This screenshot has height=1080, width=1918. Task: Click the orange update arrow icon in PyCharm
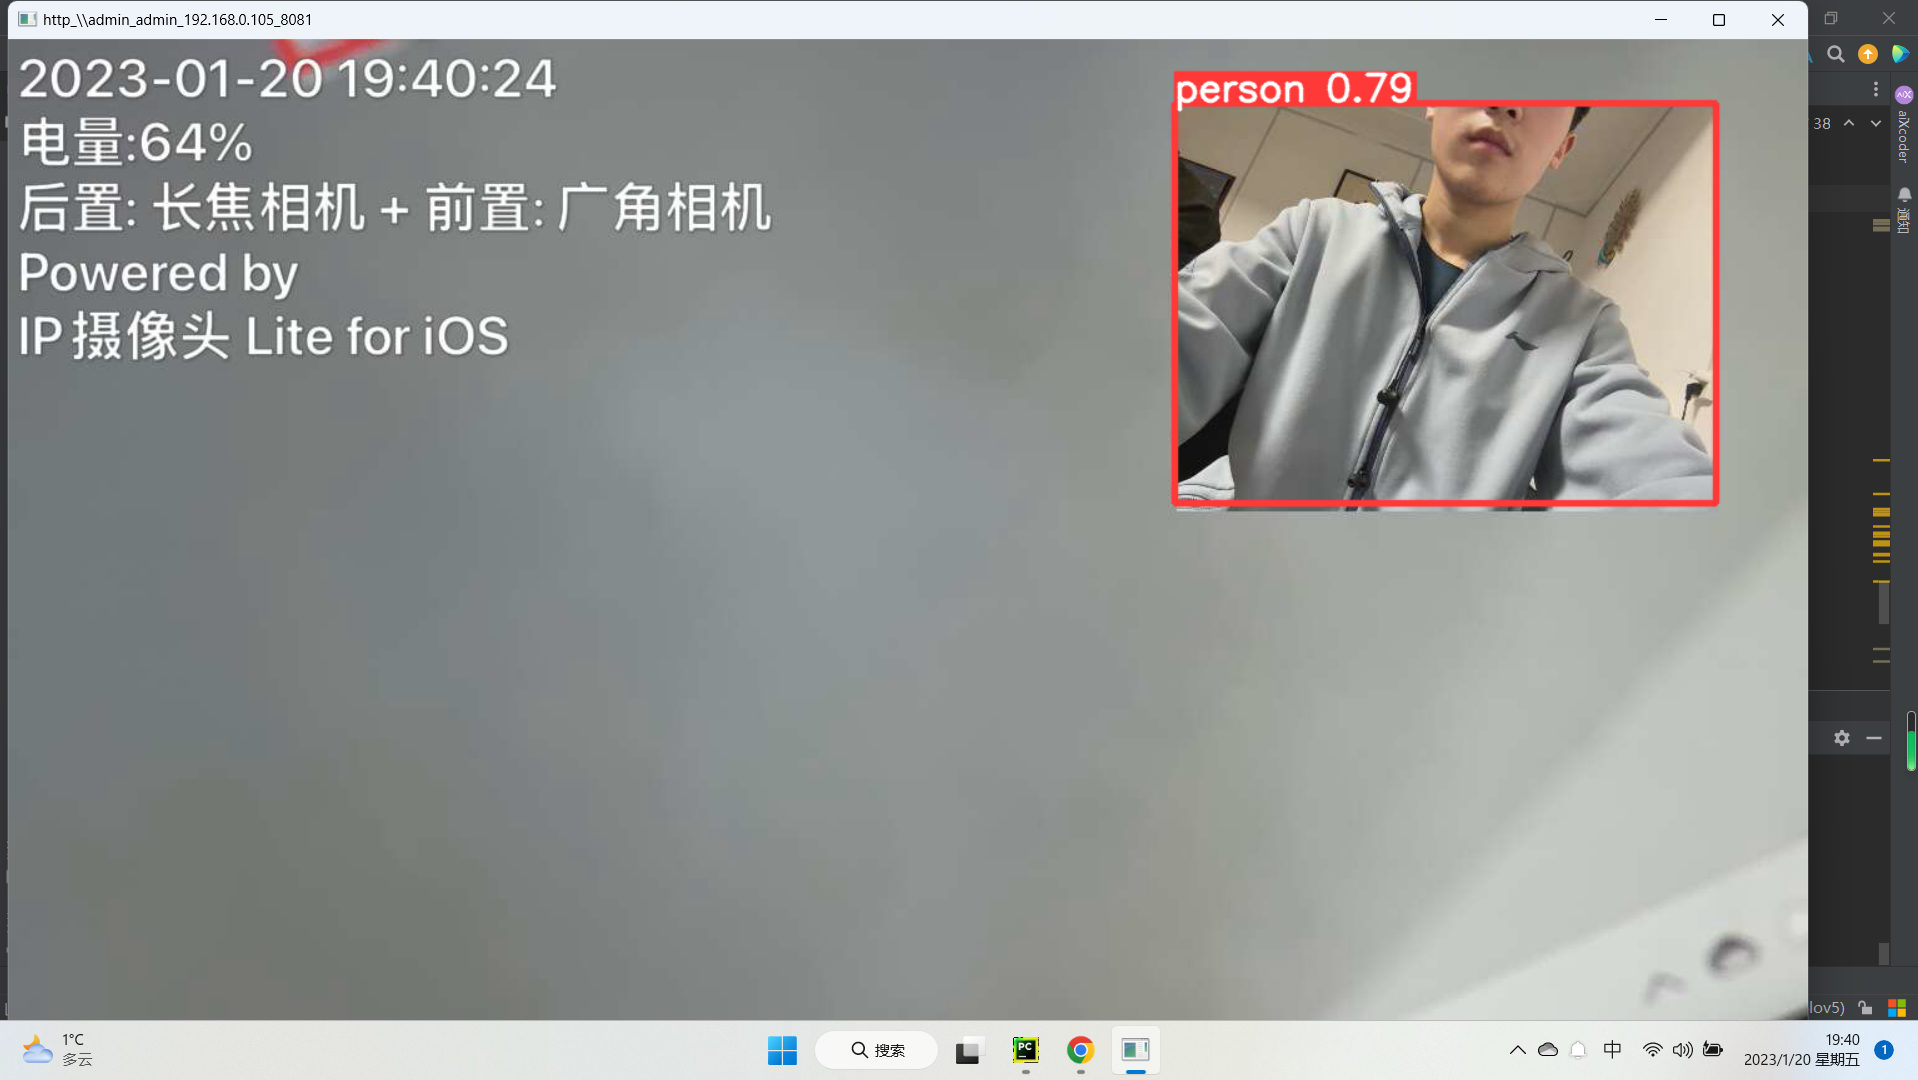[1868, 54]
